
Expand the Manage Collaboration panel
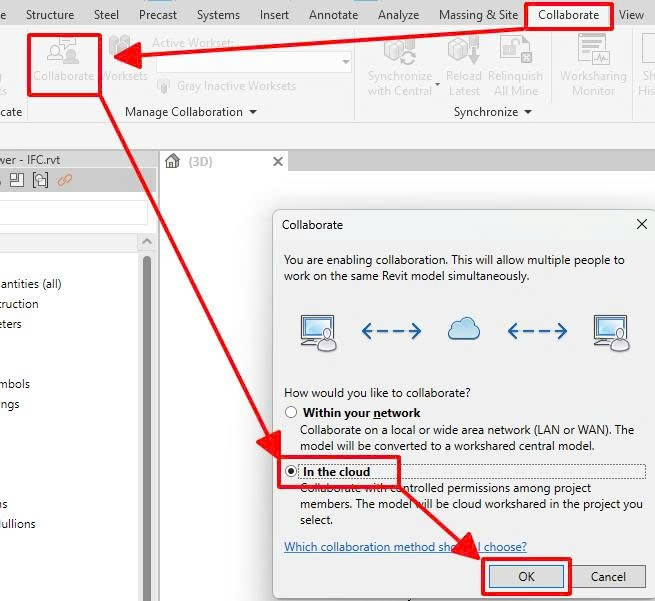pyautogui.click(x=190, y=112)
